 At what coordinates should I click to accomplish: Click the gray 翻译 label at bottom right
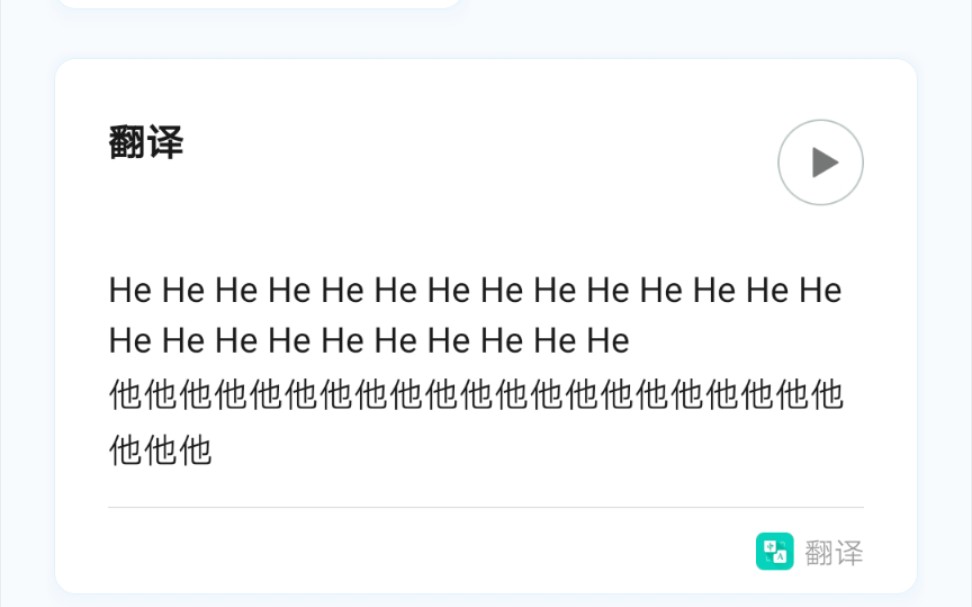coord(833,552)
